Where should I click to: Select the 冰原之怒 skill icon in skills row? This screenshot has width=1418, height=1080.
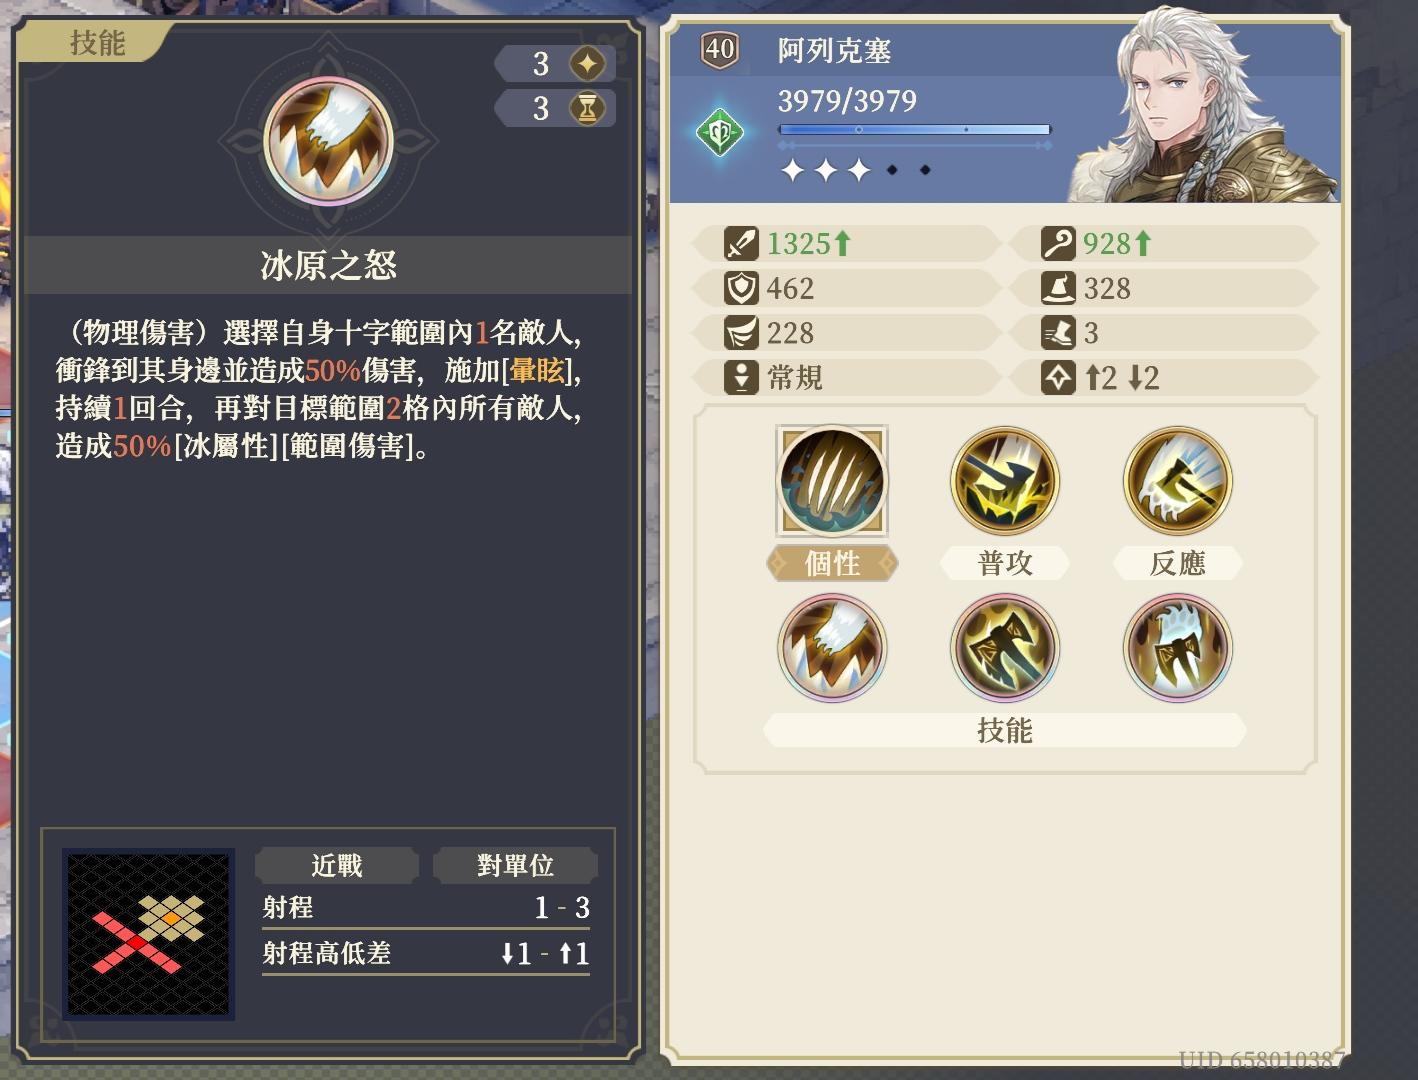click(831, 648)
